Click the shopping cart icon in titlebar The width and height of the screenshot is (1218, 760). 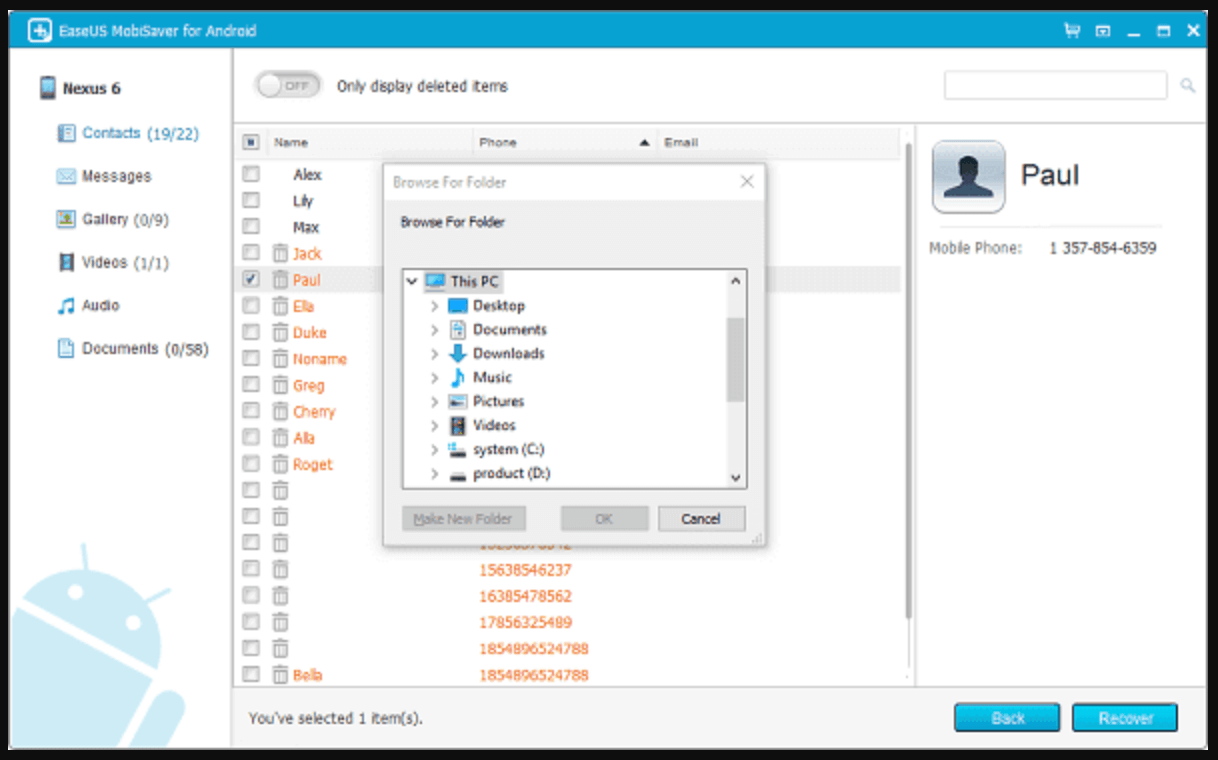[1070, 30]
